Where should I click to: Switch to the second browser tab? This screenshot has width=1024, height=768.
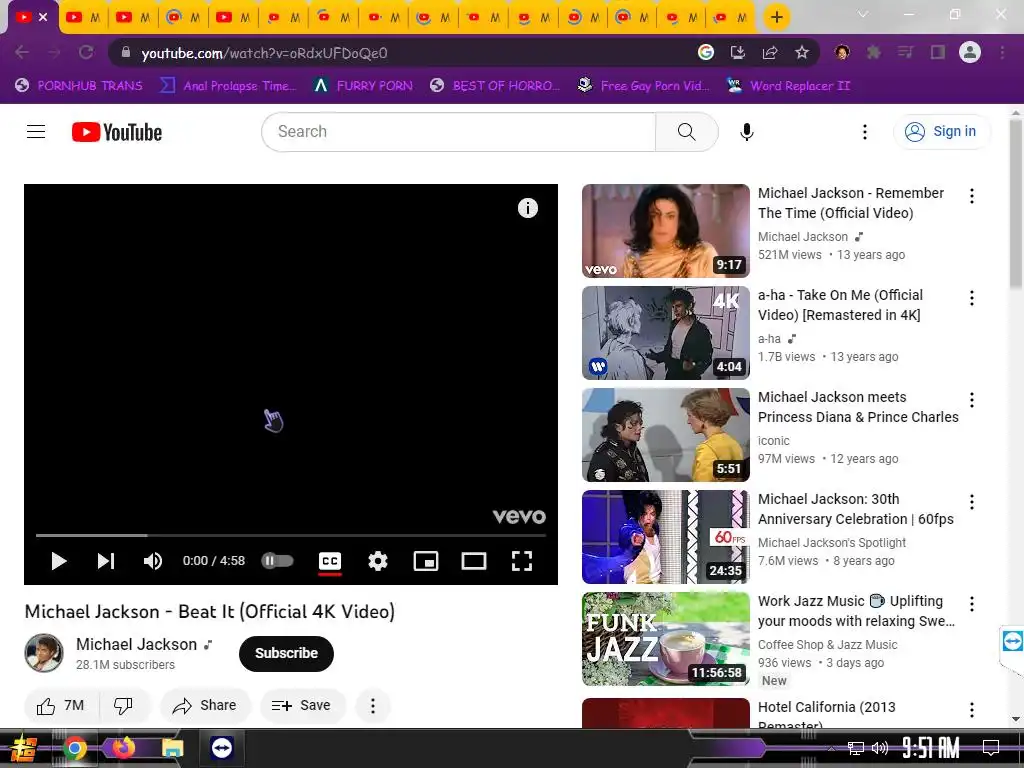pos(84,17)
